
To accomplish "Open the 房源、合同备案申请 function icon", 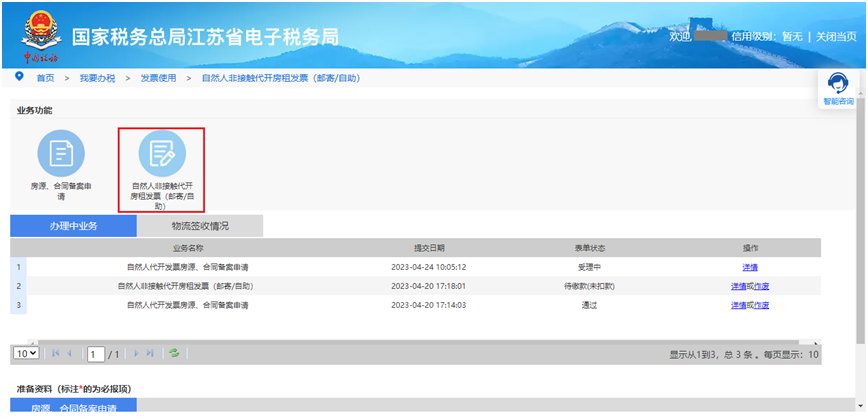I will [x=61, y=153].
